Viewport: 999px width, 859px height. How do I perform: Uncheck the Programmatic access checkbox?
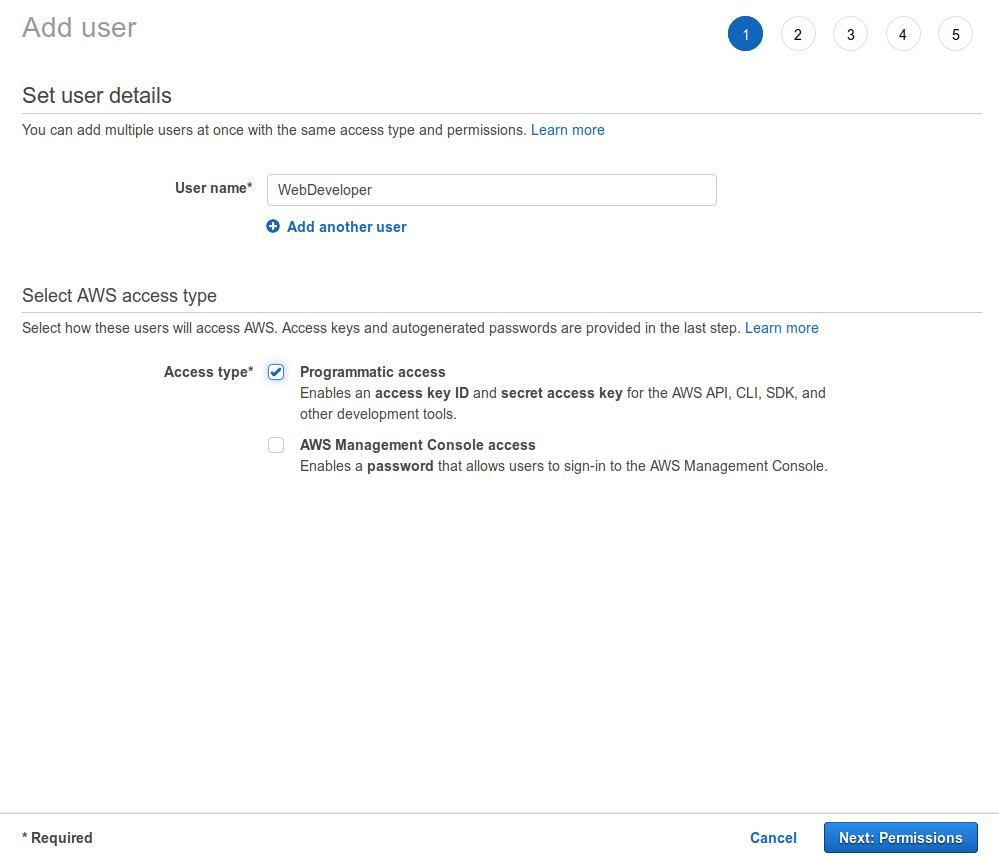click(276, 372)
